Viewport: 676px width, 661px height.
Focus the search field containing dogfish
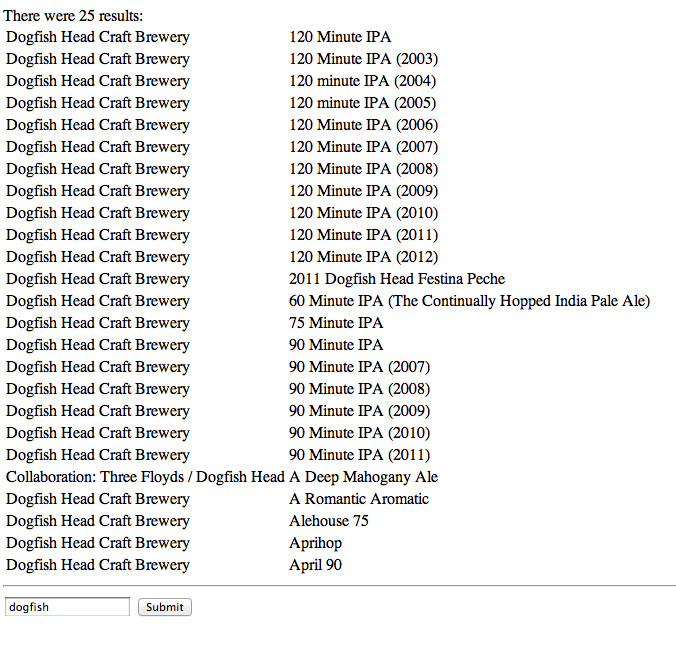[x=67, y=607]
